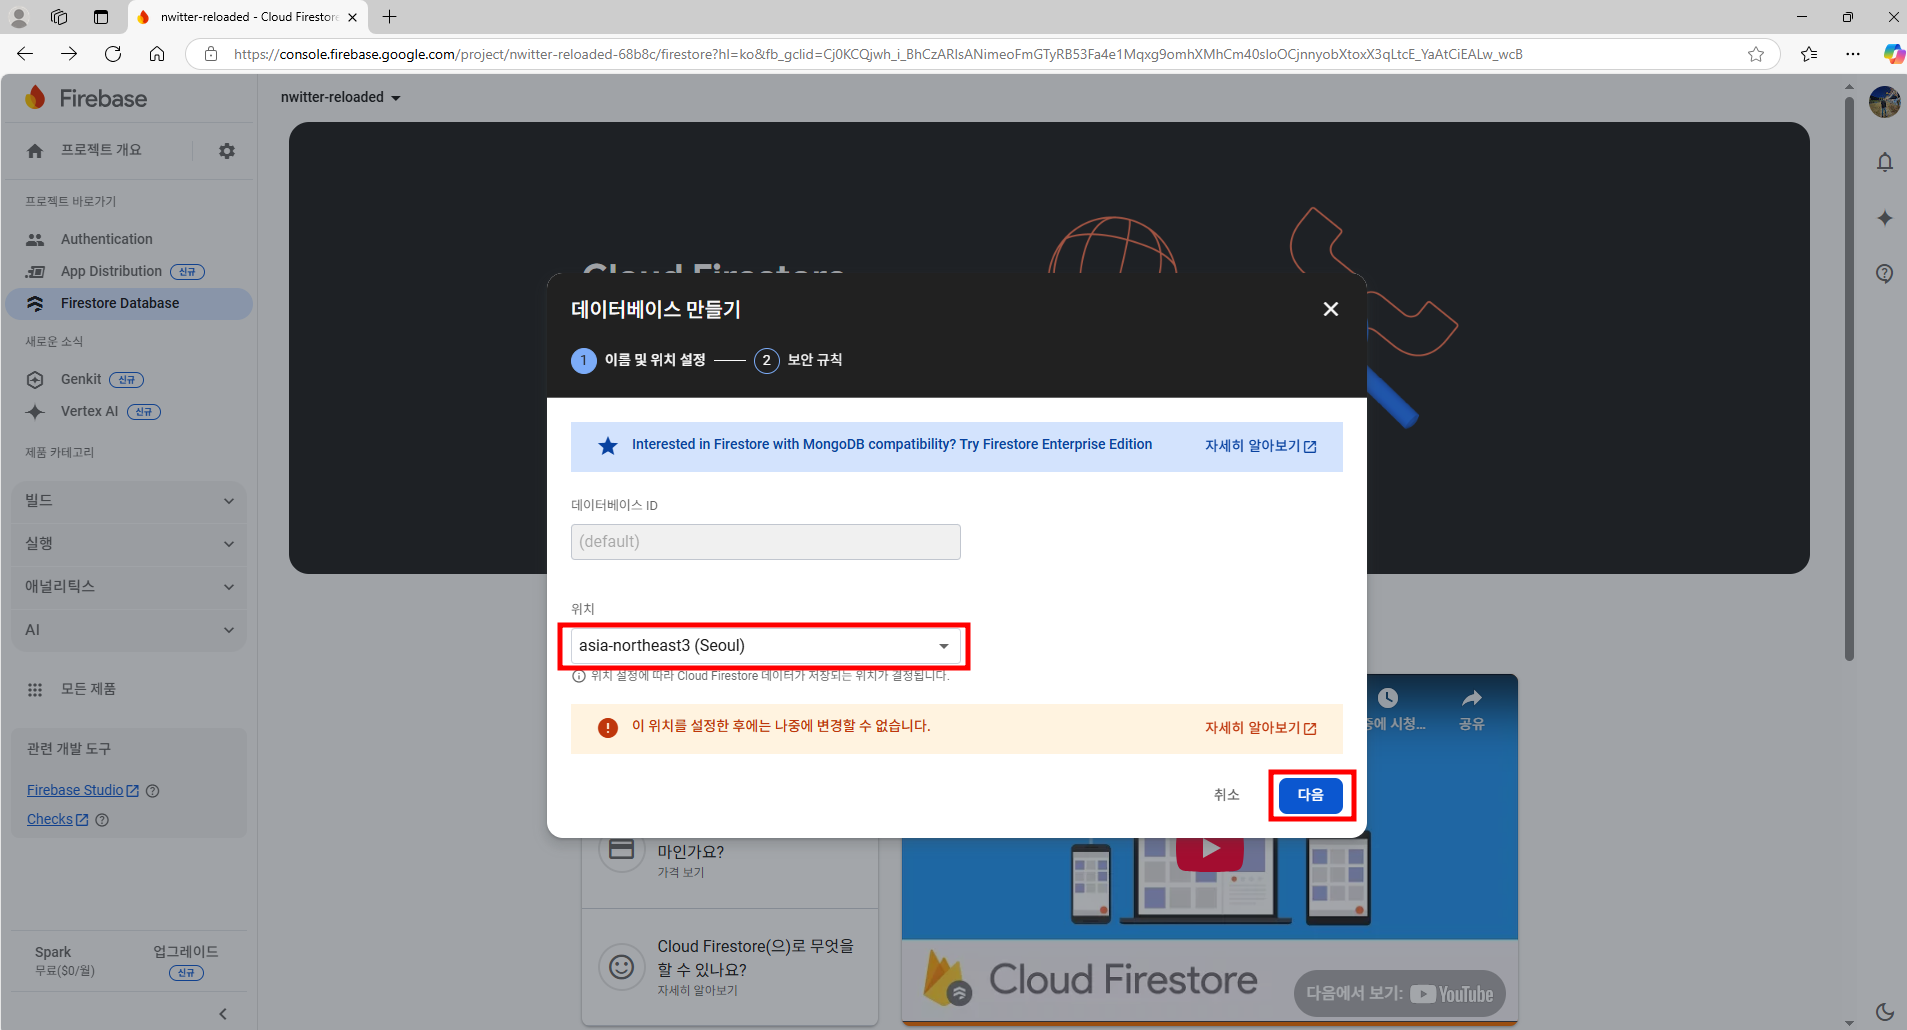
Task: Click 가격 보기 link
Action: [x=680, y=873]
